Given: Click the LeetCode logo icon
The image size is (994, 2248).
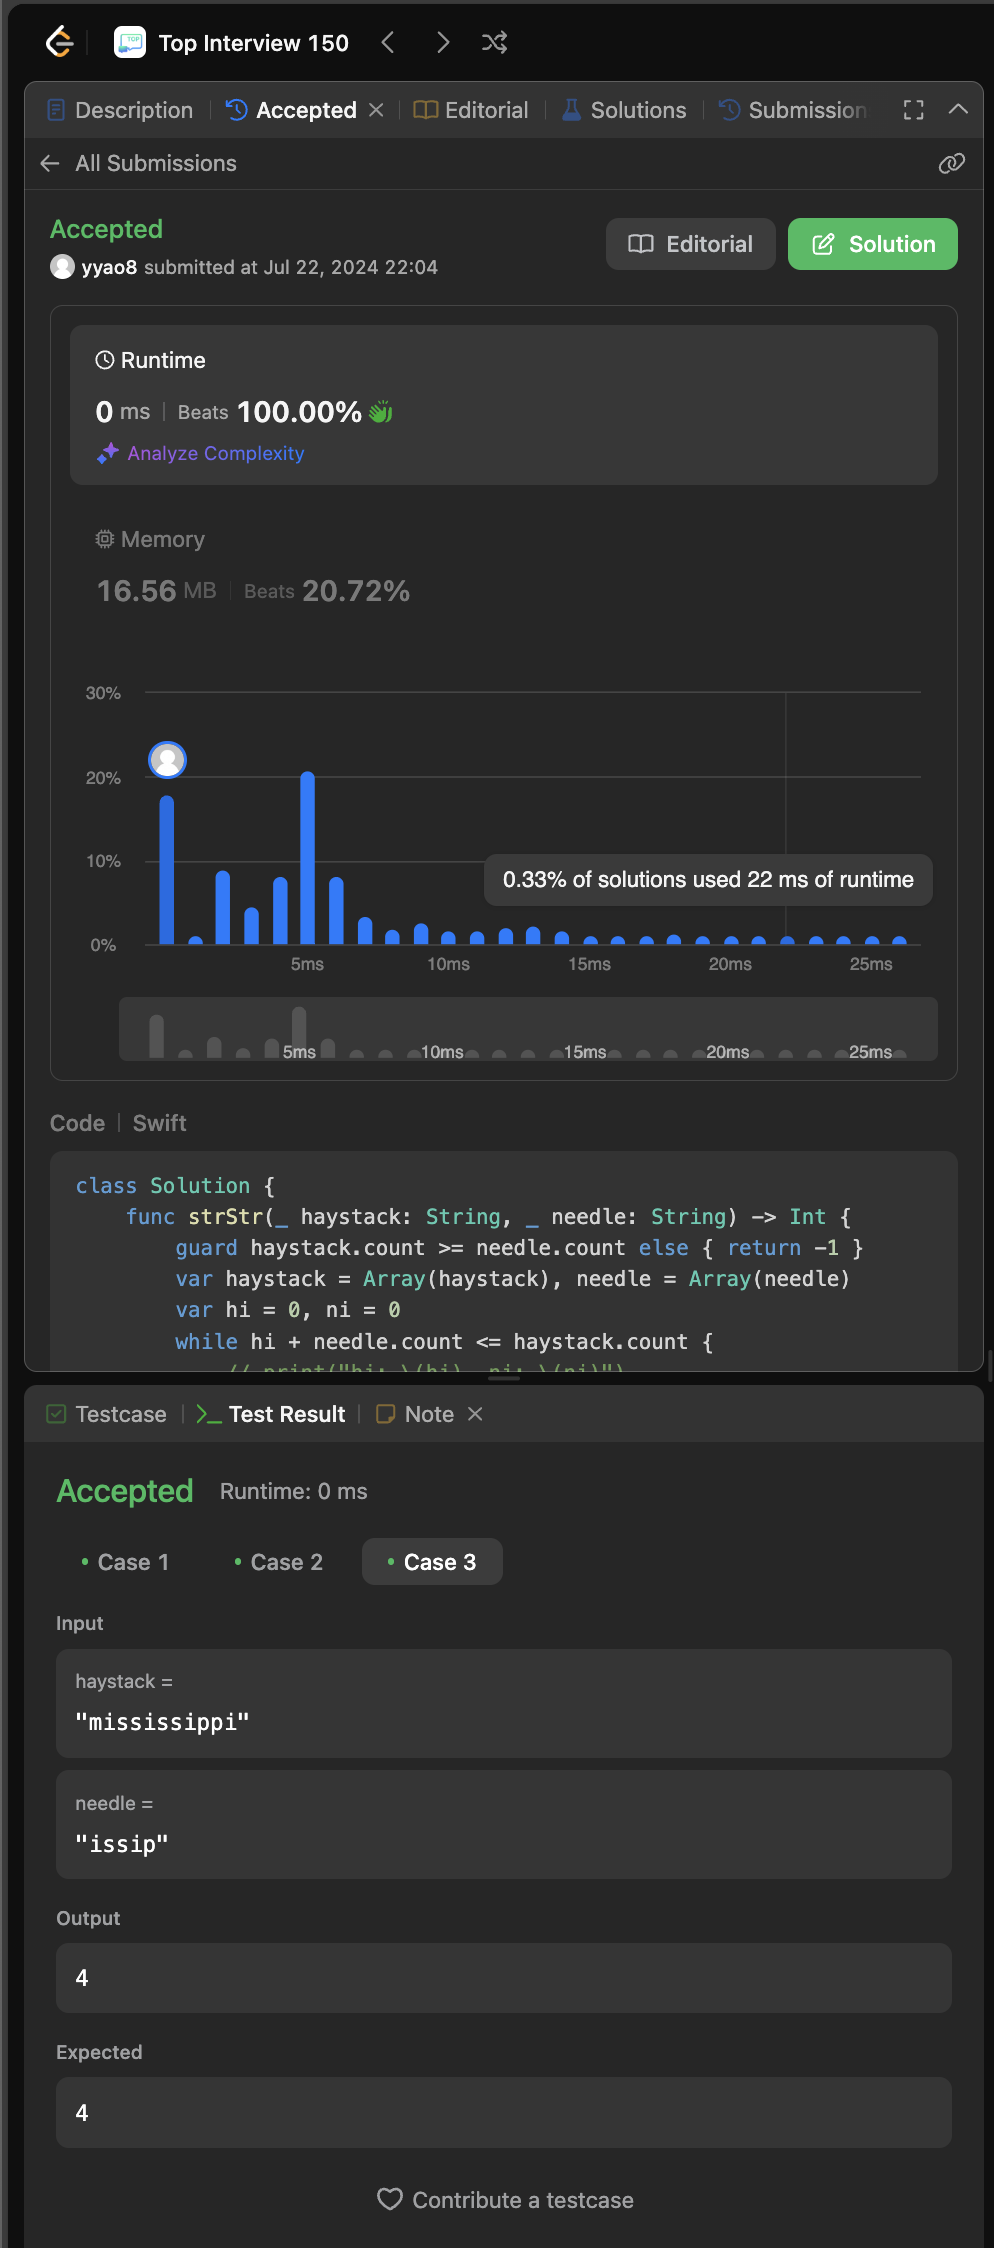Looking at the screenshot, I should pos(60,42).
